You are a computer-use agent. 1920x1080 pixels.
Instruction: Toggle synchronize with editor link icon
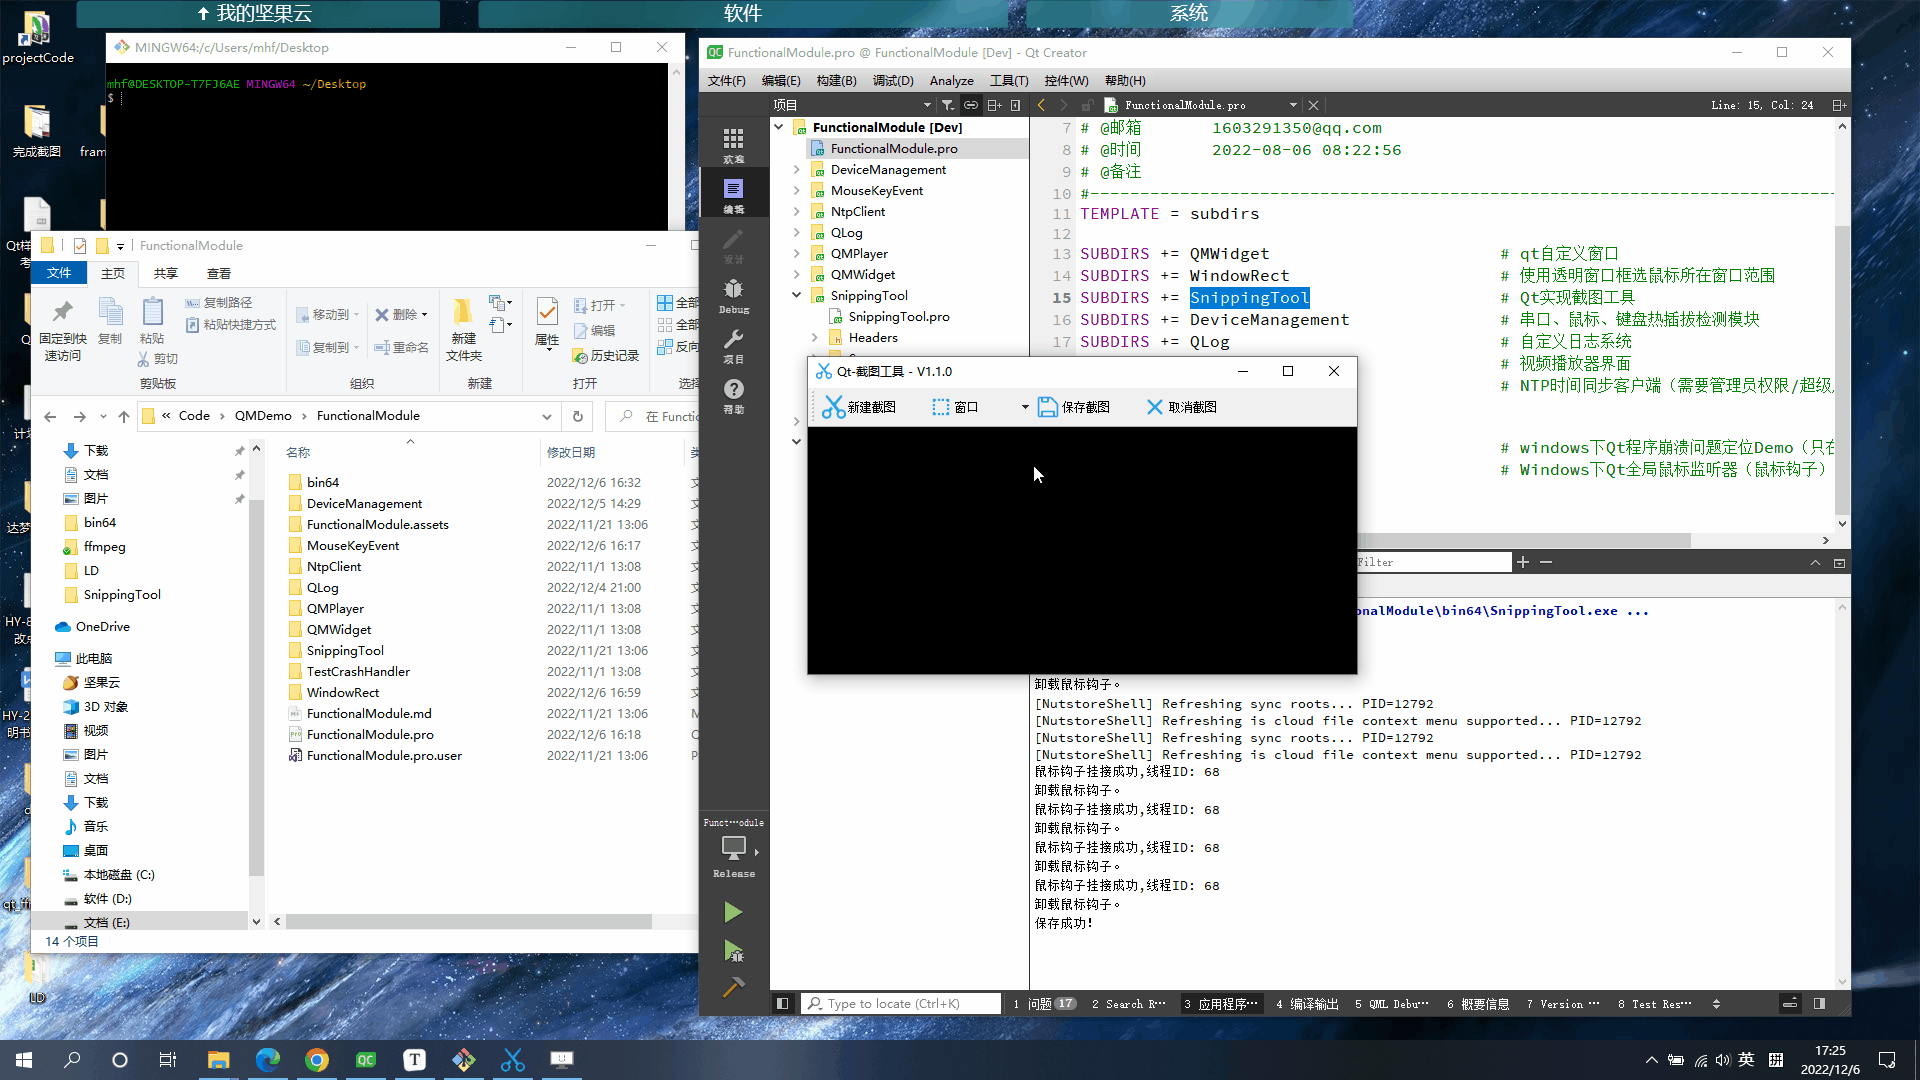(x=970, y=105)
